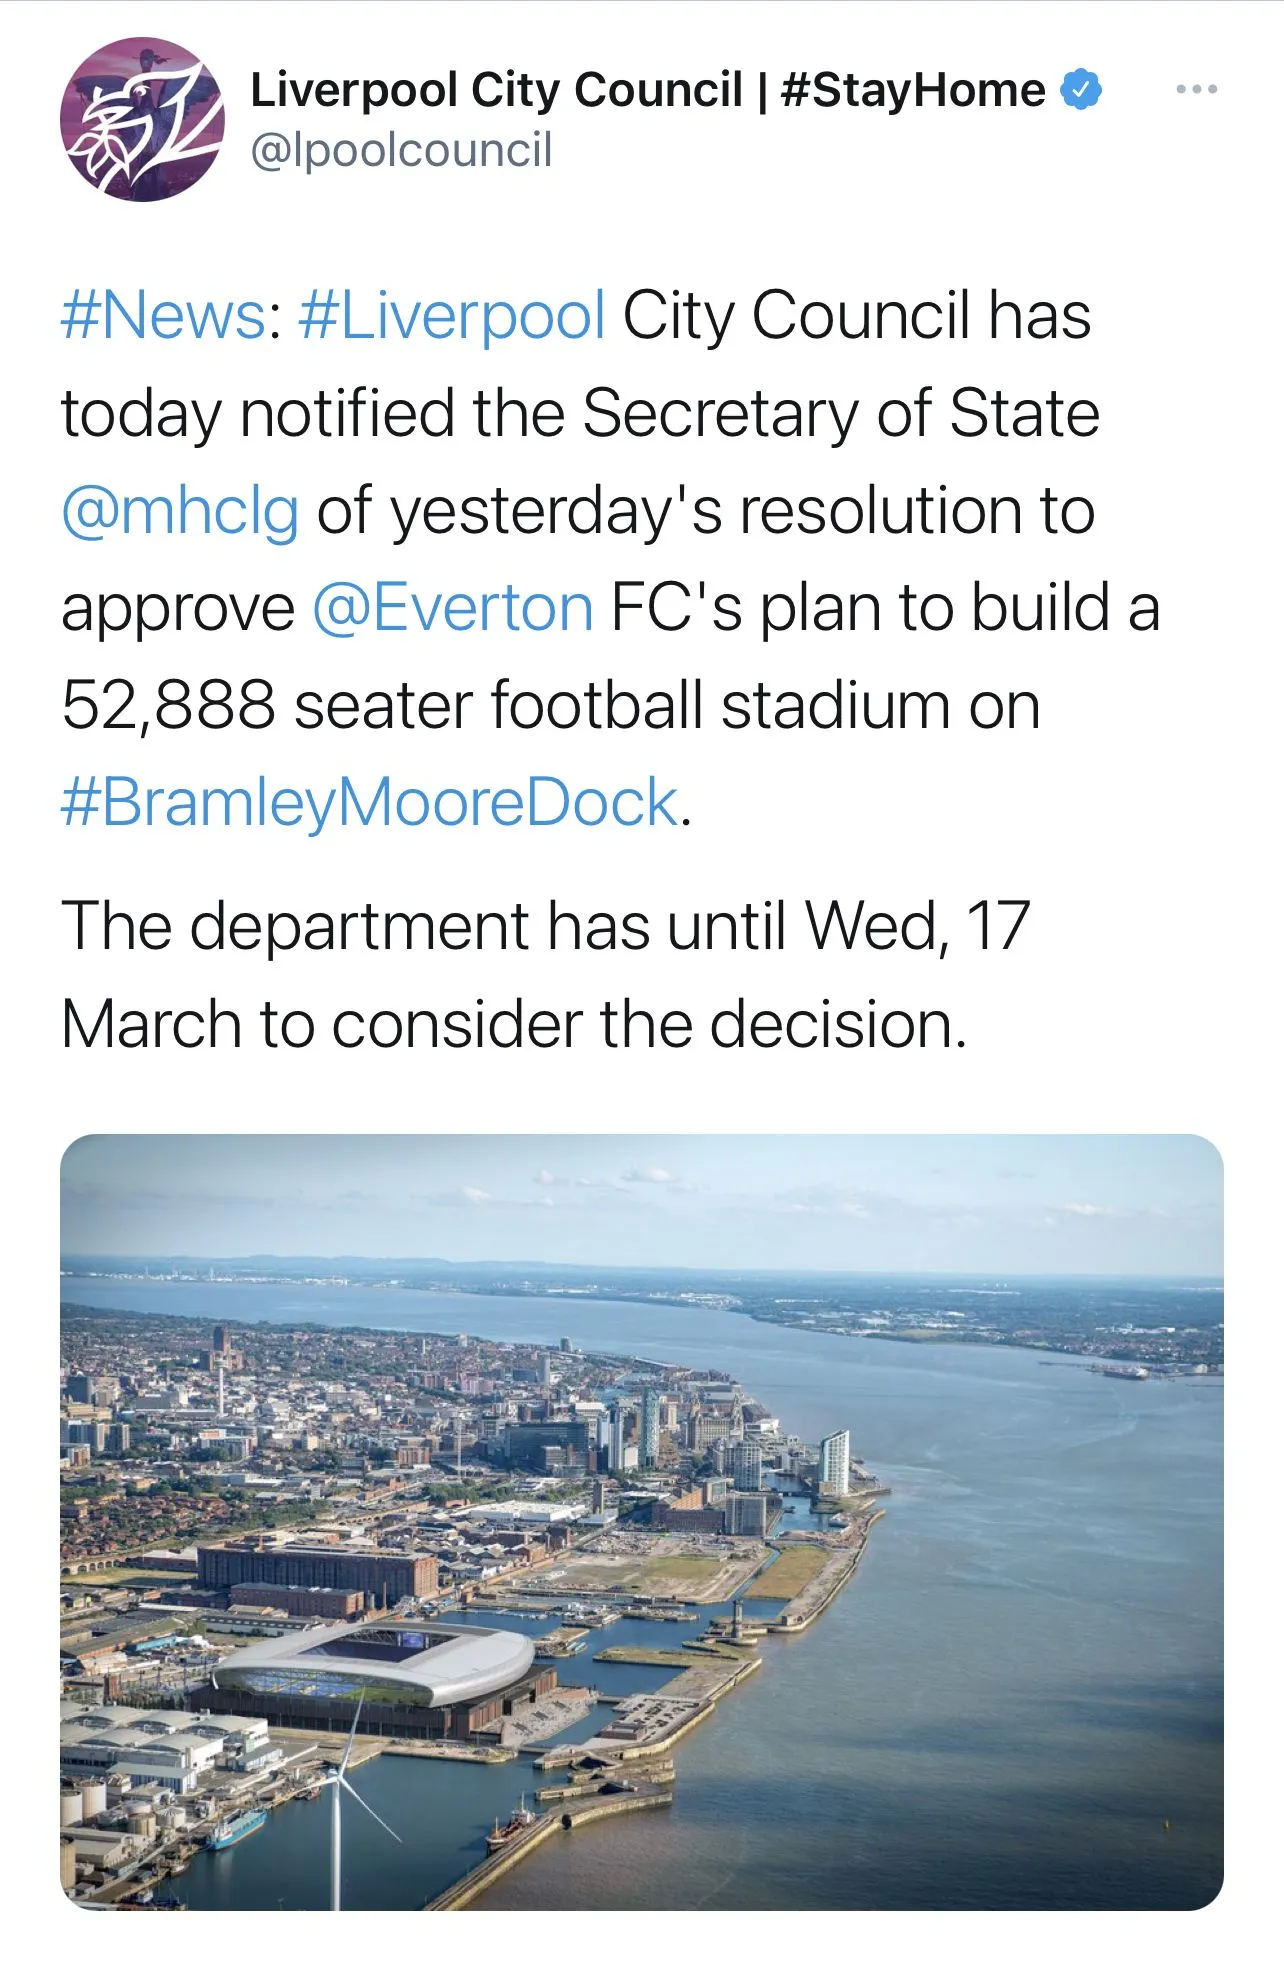Image resolution: width=1284 pixels, height=1974 pixels.
Task: Click the blue verified badge
Action: [1081, 90]
